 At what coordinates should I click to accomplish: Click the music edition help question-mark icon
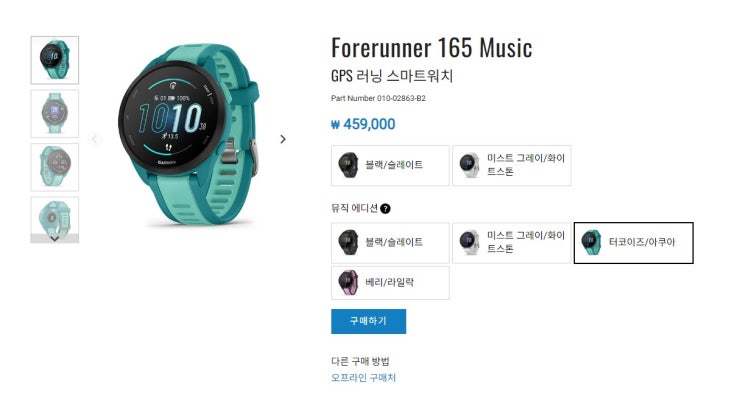click(x=385, y=208)
